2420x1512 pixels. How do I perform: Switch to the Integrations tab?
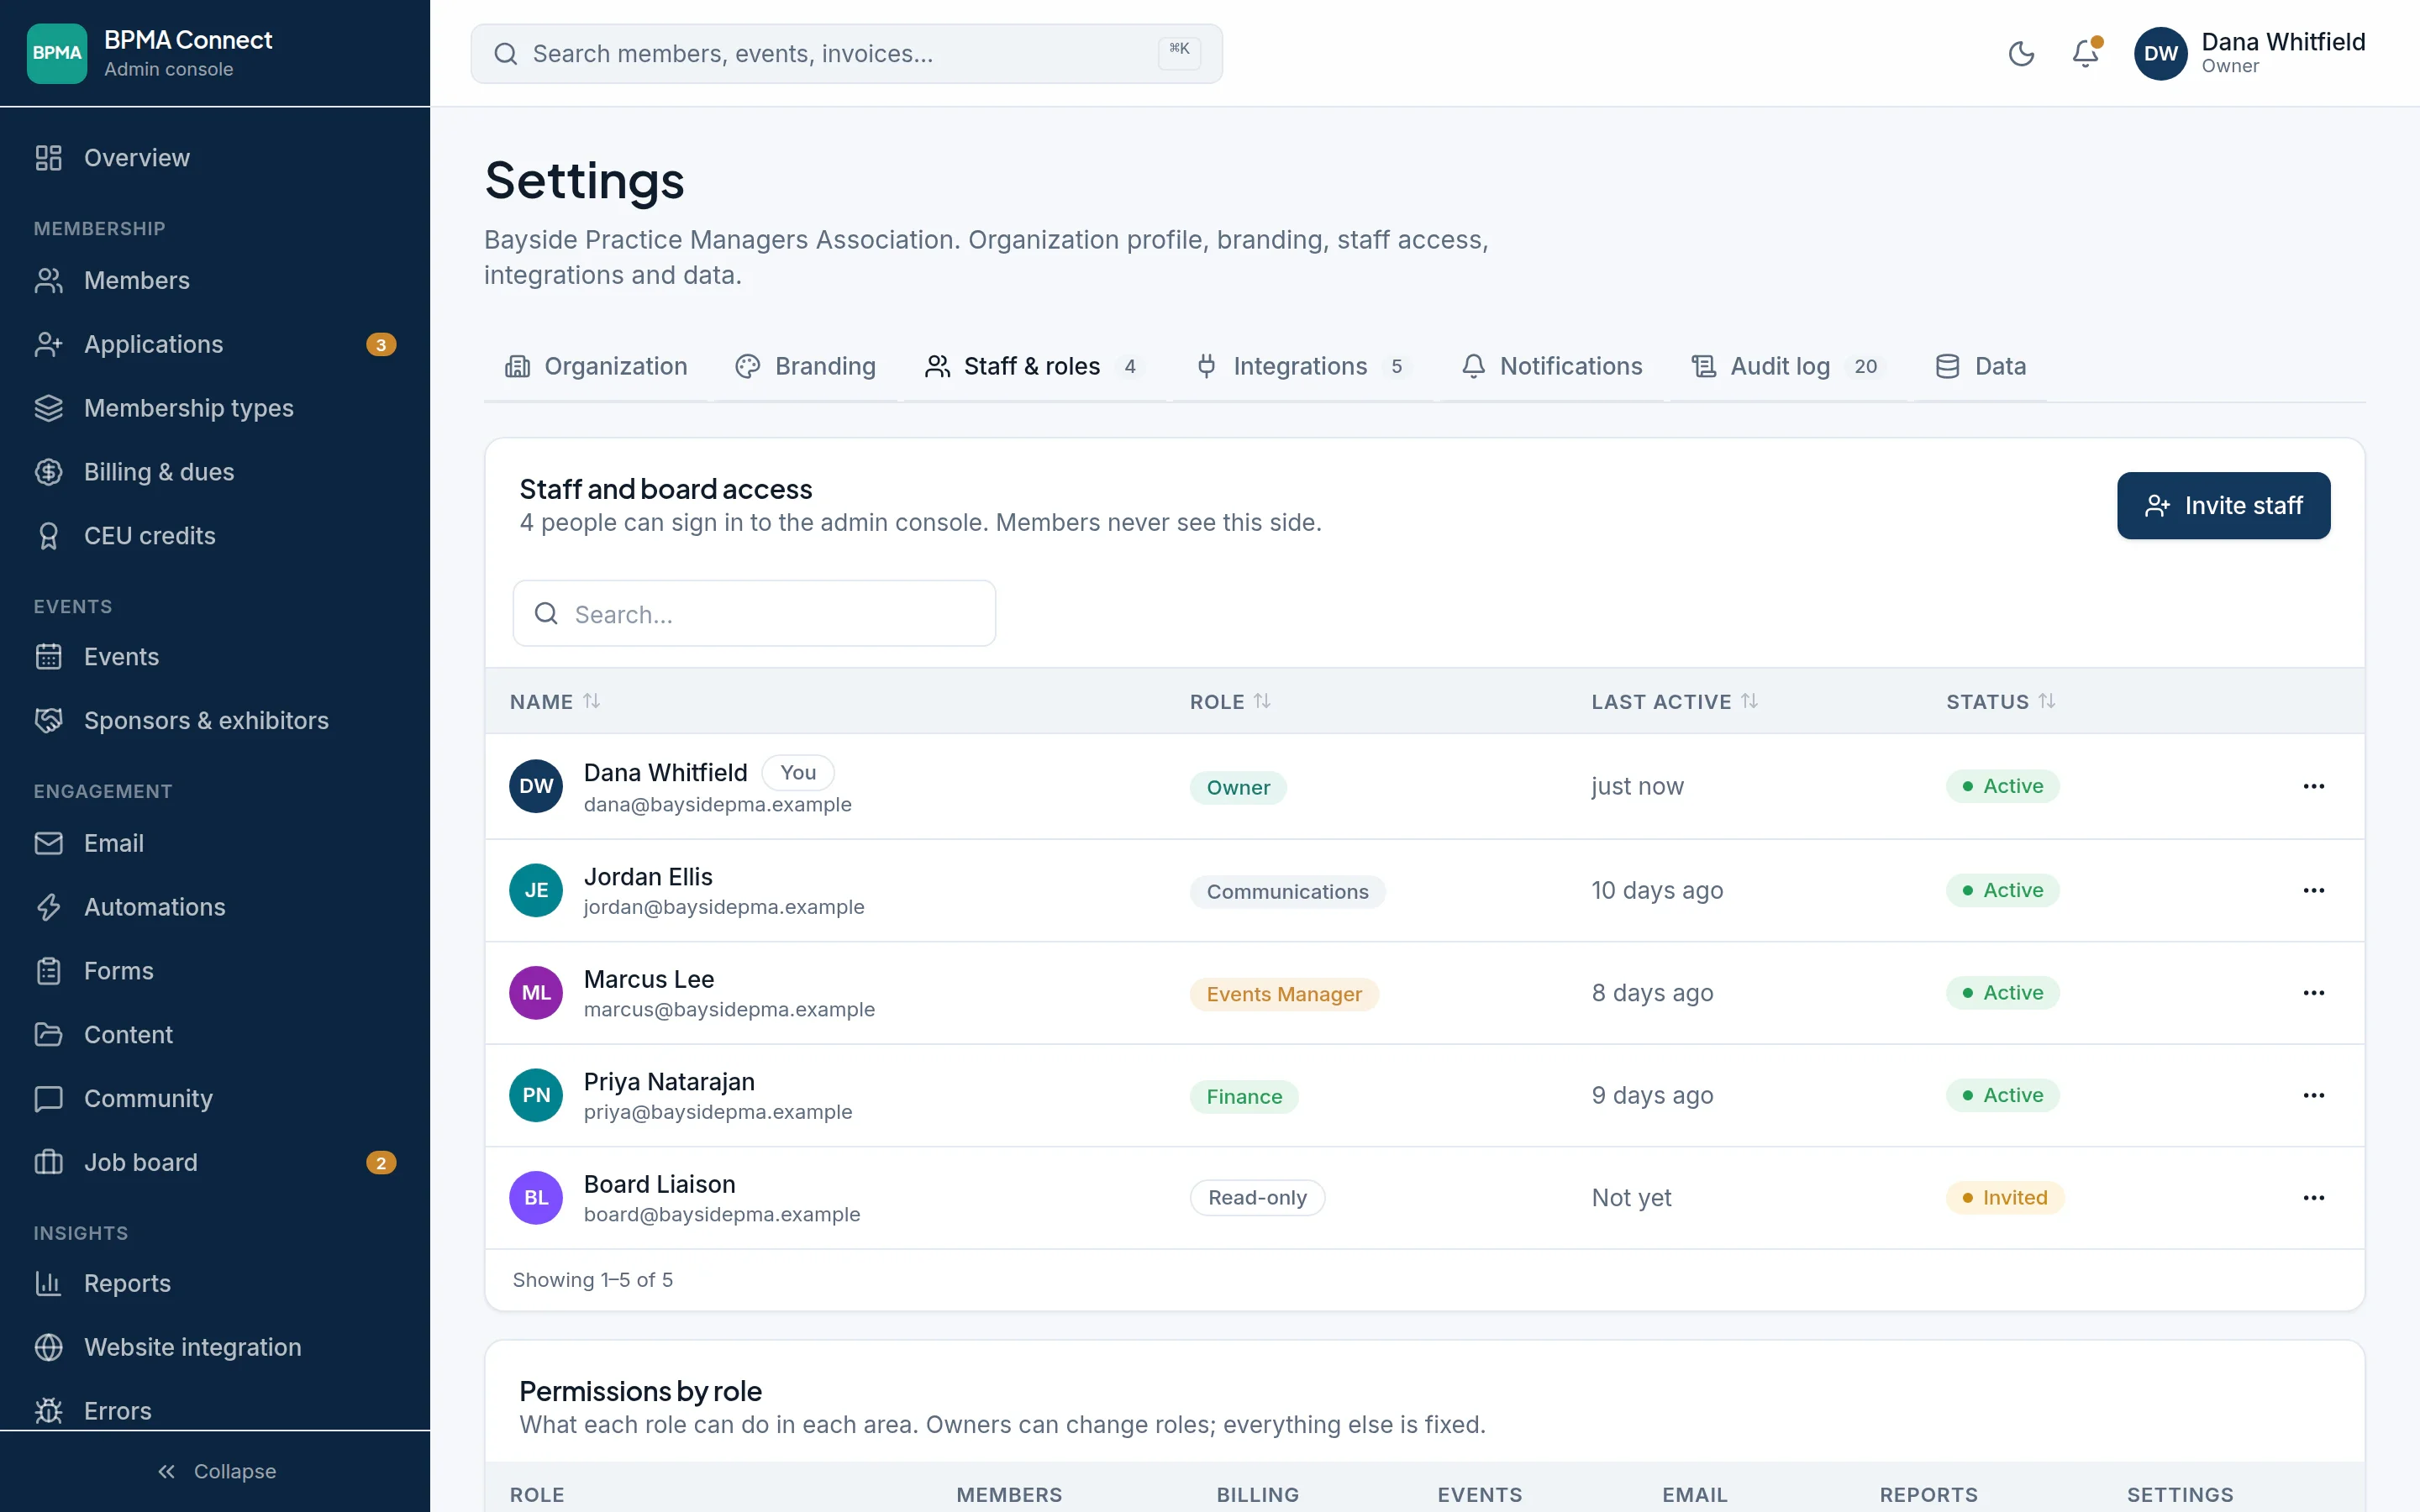tap(1303, 367)
